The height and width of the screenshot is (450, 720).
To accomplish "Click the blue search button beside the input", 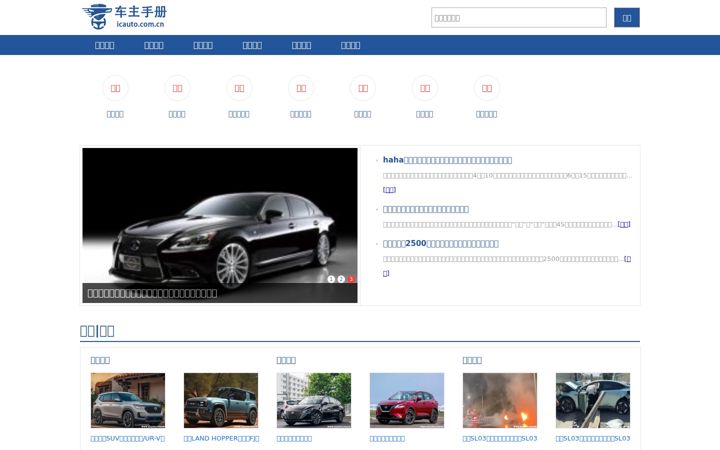I will 627,17.
